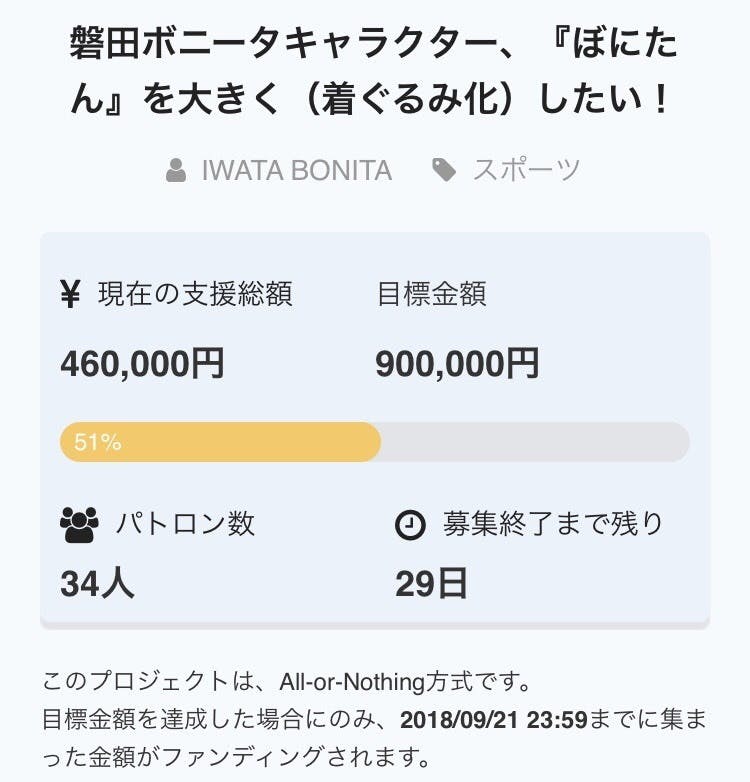Click the 現在の支援総額 label

tap(195, 295)
